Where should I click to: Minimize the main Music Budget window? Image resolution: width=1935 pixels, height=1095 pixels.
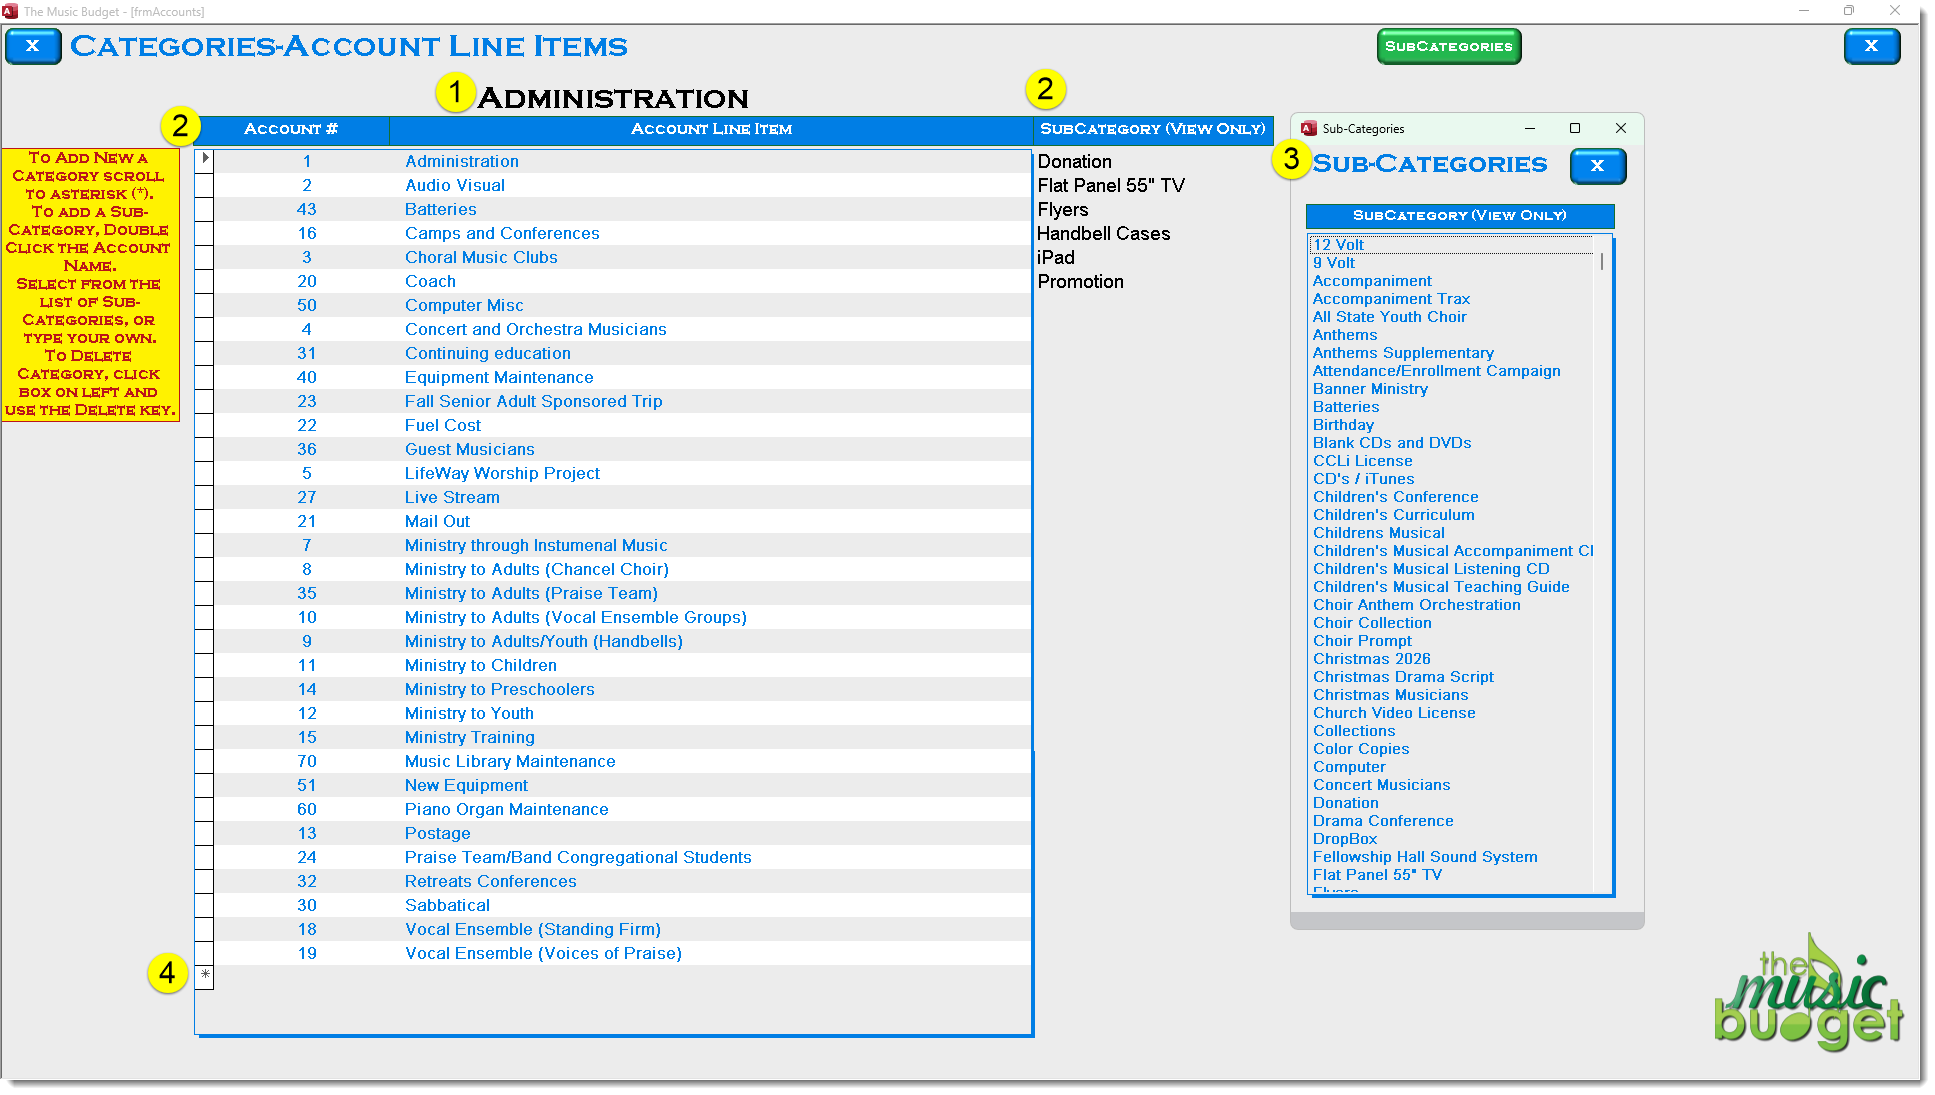[x=1804, y=11]
